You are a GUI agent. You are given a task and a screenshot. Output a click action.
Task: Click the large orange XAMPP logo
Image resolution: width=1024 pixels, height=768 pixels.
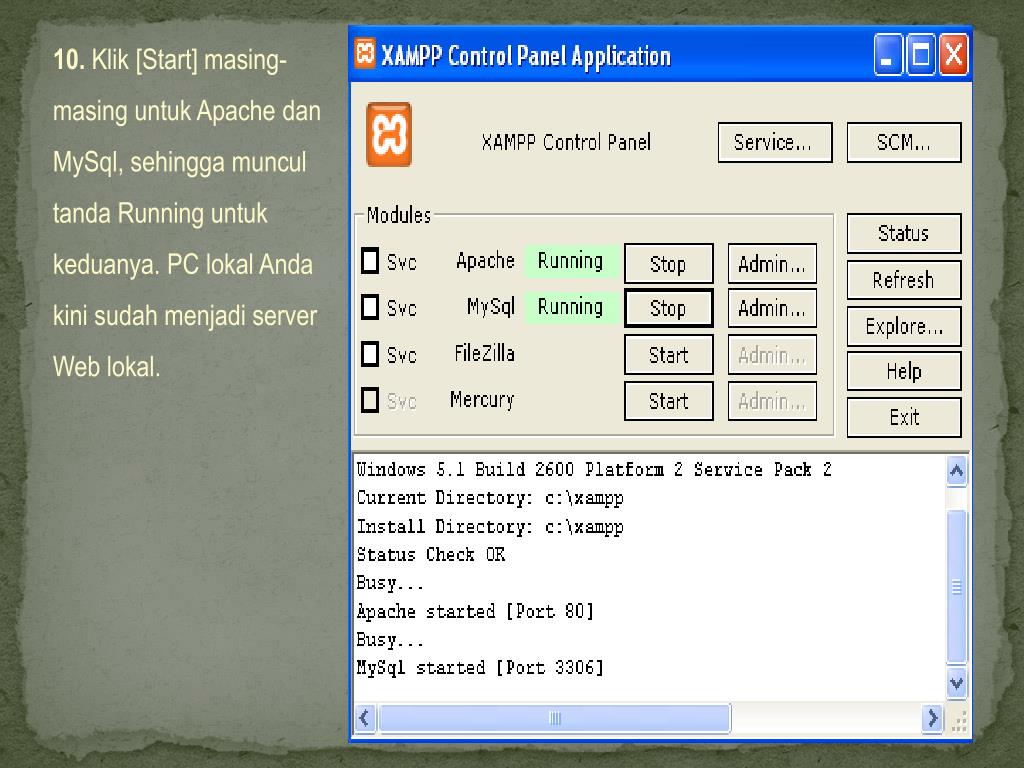pos(389,135)
